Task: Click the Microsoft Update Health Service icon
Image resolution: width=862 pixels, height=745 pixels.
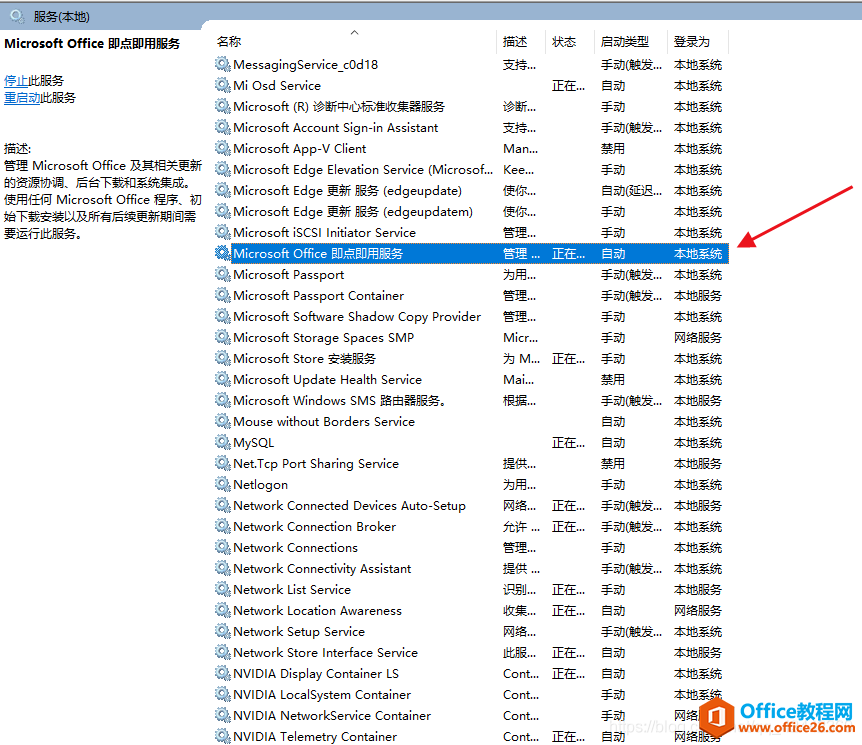Action: pos(223,379)
